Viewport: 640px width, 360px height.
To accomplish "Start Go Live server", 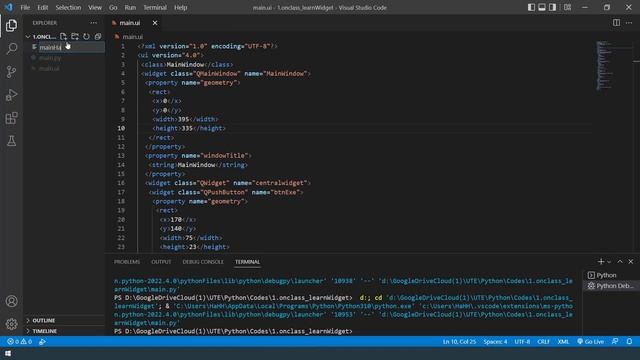I will click(590, 342).
